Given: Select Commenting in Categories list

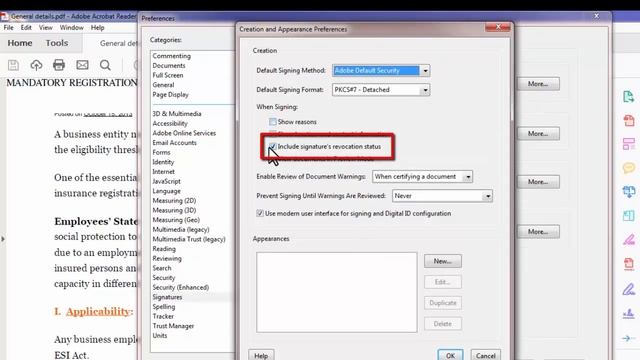Looking at the screenshot, I should pyautogui.click(x=171, y=56).
